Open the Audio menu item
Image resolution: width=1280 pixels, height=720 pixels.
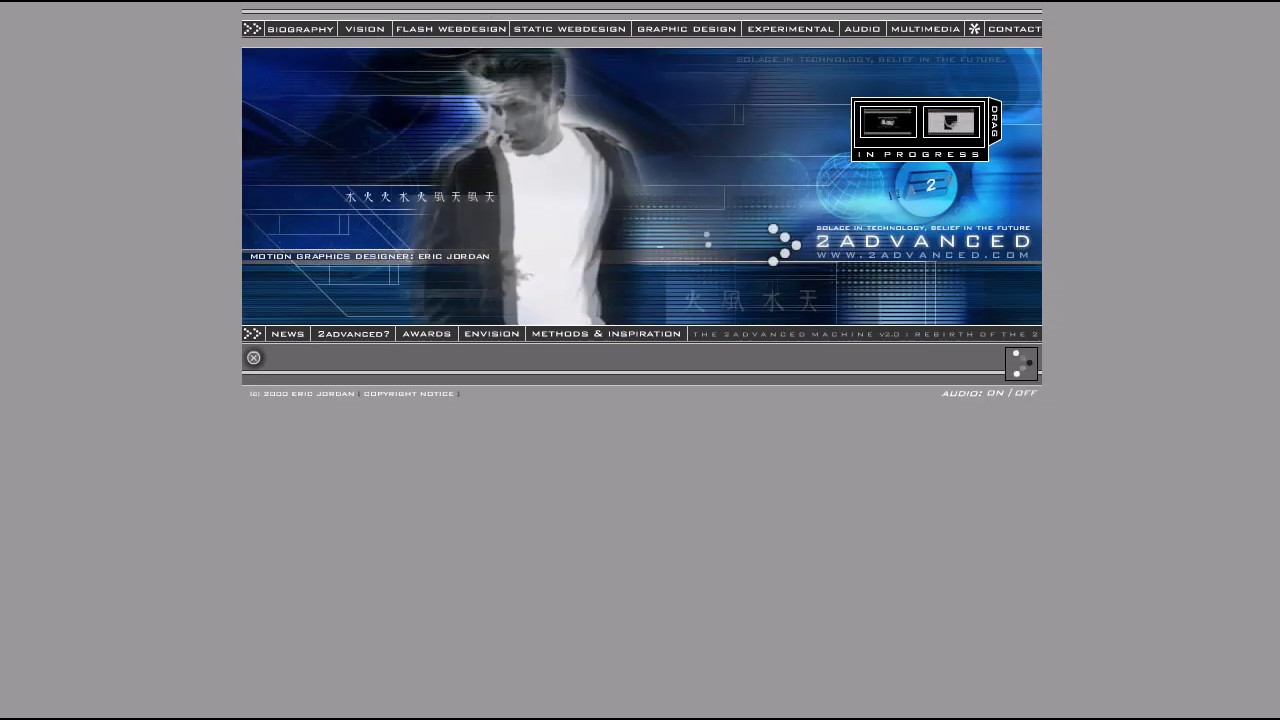pos(862,29)
